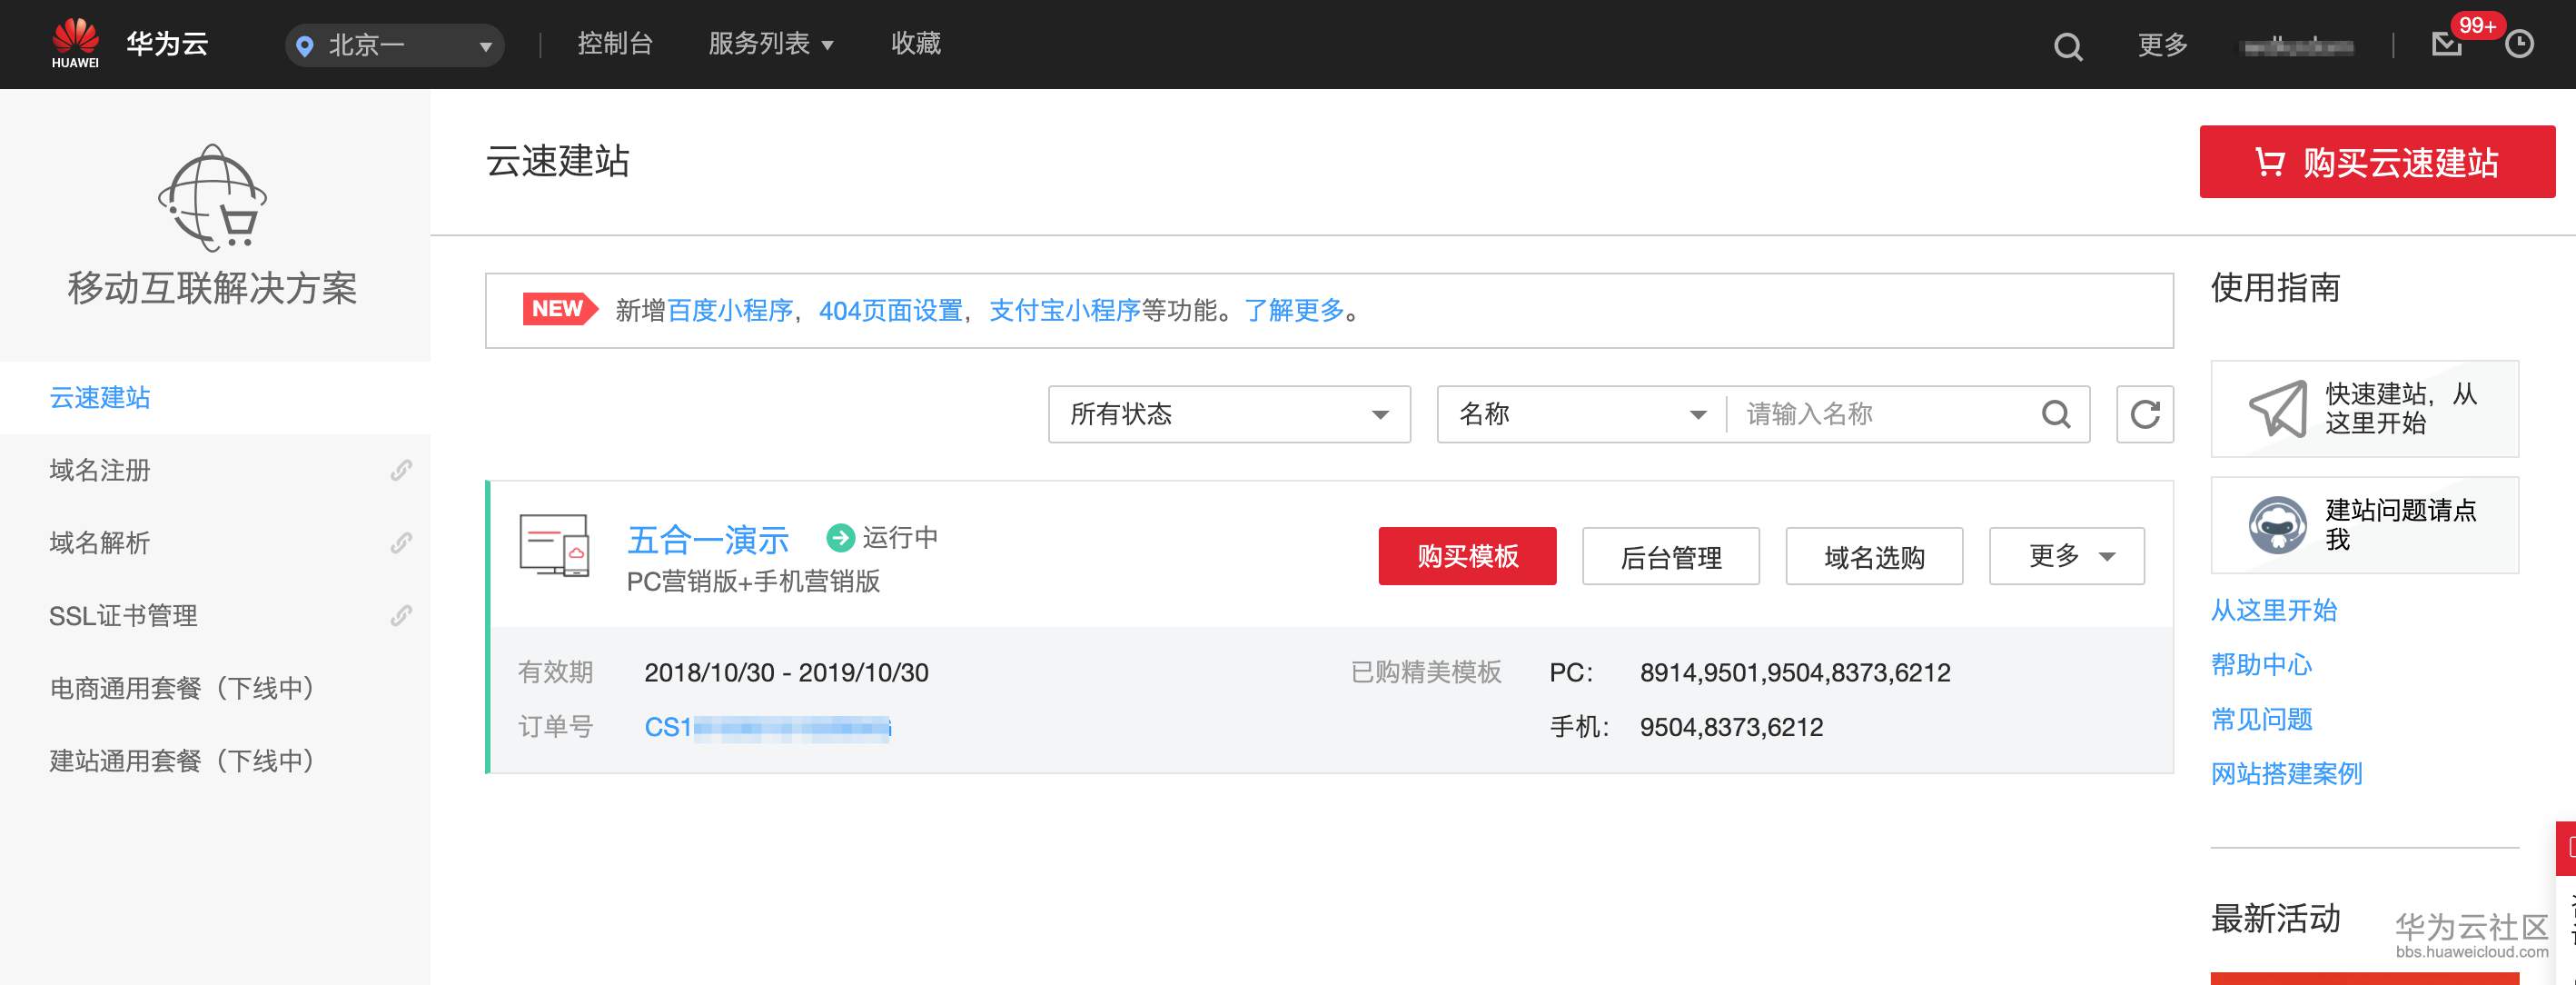The image size is (2576, 985).
Task: Click the link icon beside SSL证书管理
Action: tap(401, 616)
